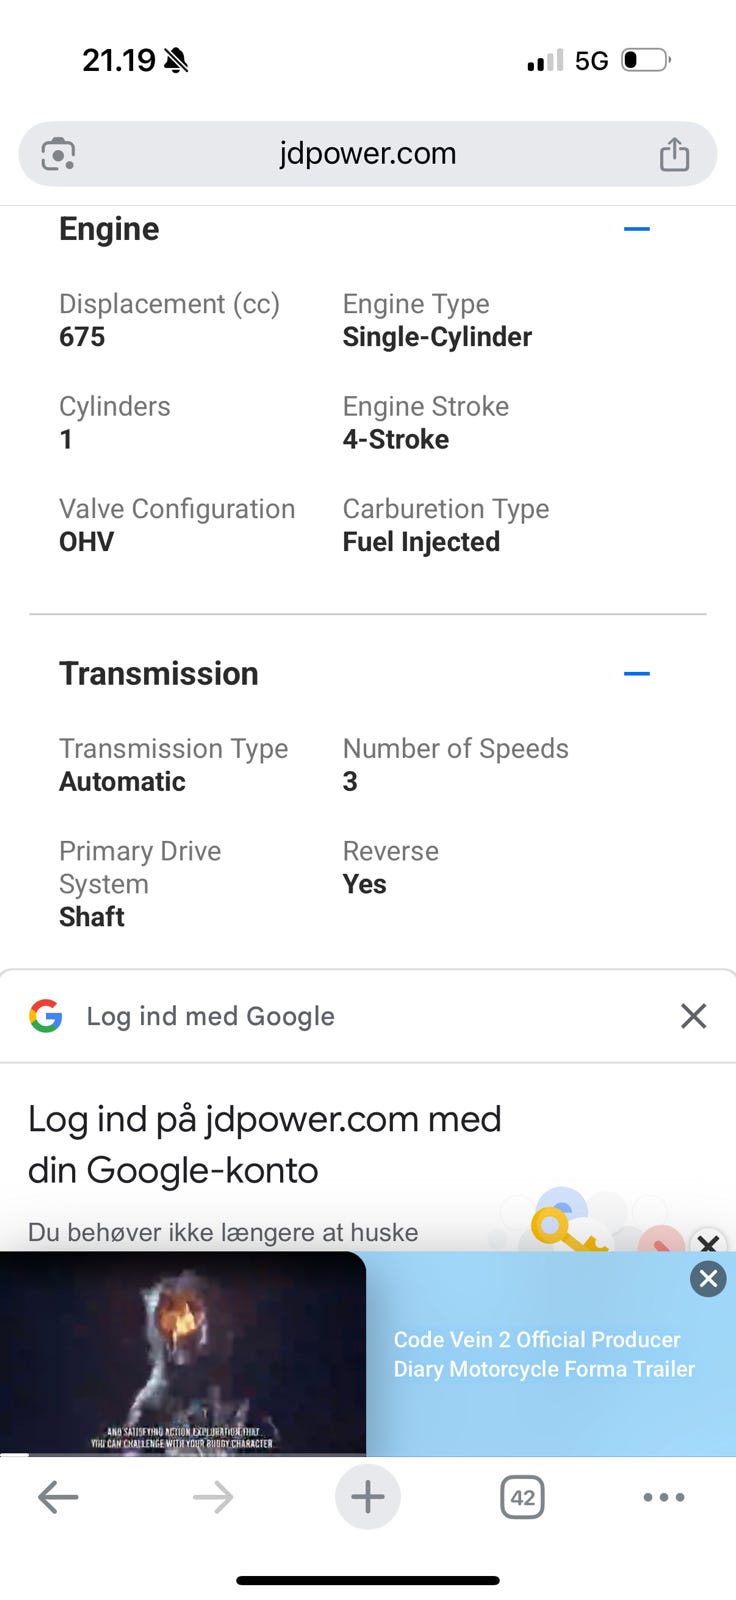Viewport: 736px width, 1600px height.
Task: Open the three-dot browser menu
Action: tap(664, 1497)
